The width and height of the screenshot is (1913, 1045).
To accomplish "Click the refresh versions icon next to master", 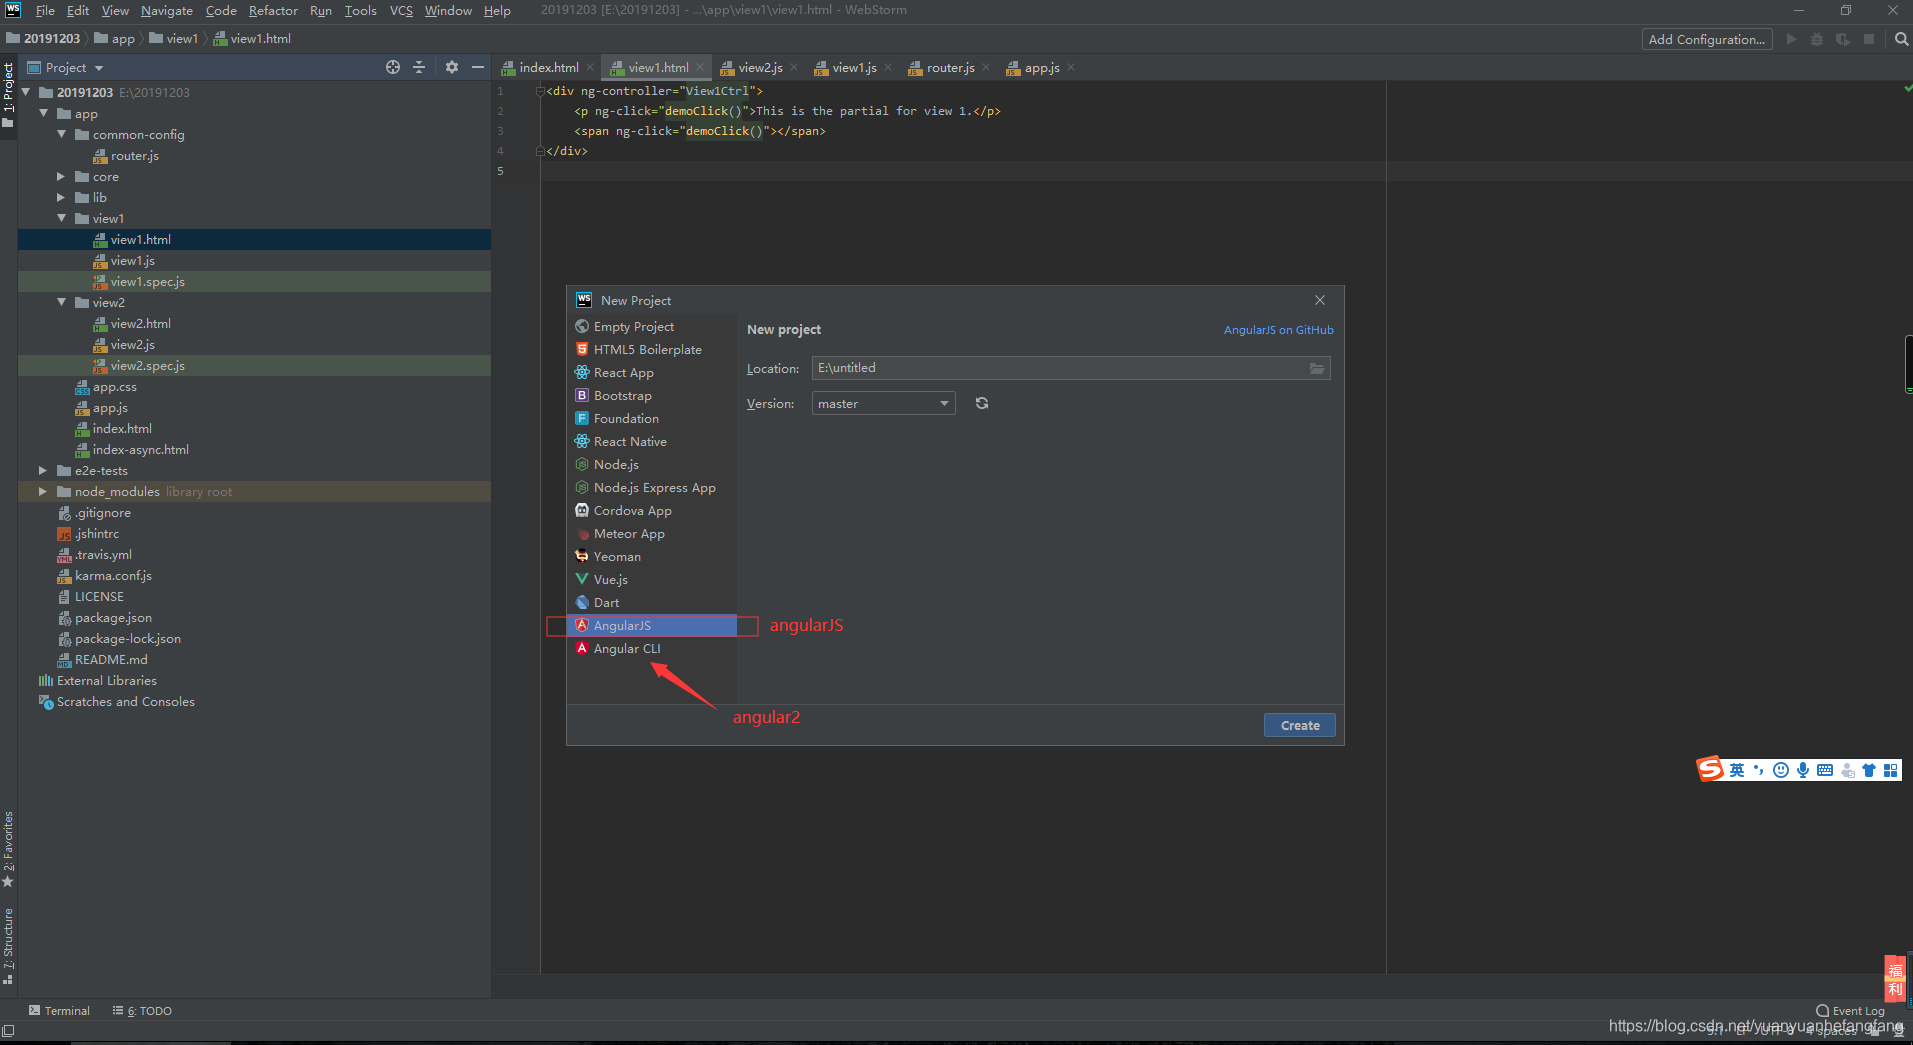I will point(982,403).
